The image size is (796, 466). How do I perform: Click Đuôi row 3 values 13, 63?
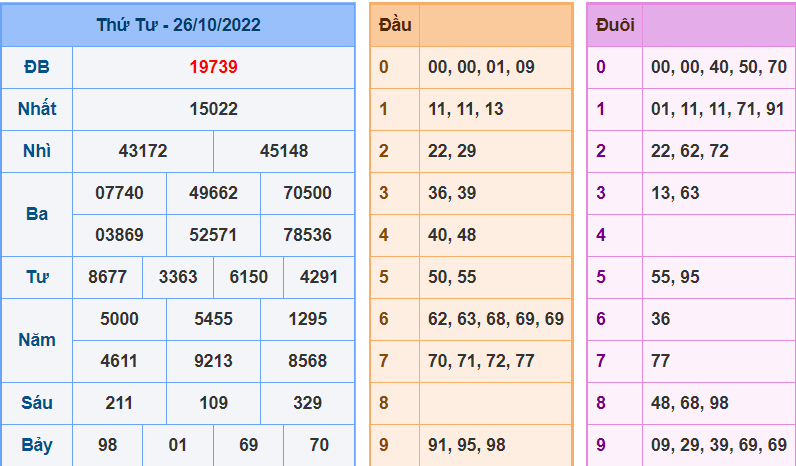click(x=675, y=193)
